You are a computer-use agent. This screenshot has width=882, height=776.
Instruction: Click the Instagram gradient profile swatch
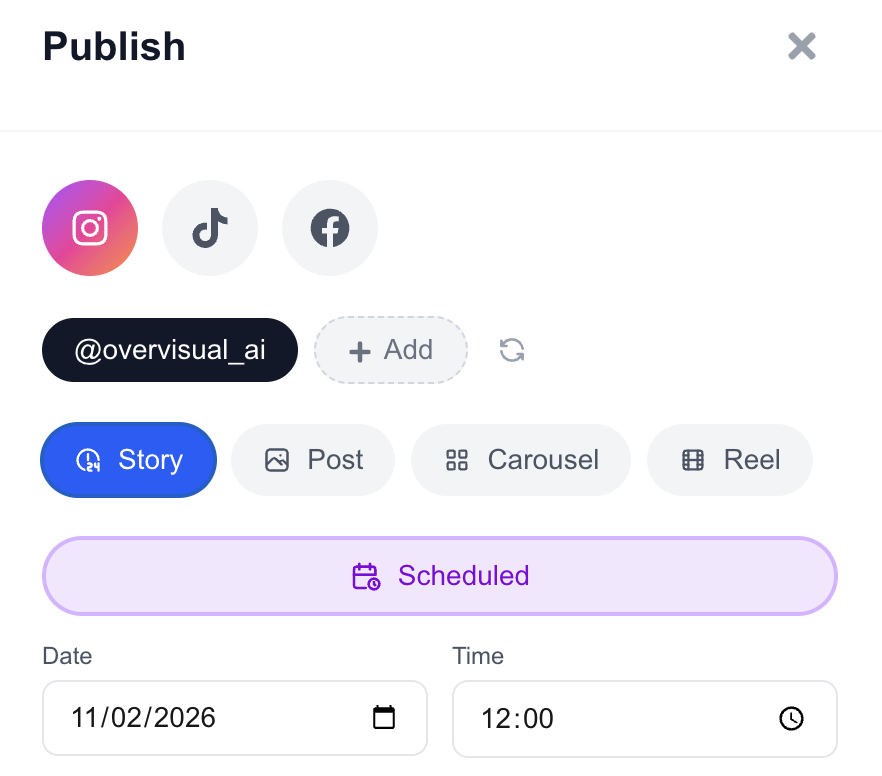coord(89,228)
